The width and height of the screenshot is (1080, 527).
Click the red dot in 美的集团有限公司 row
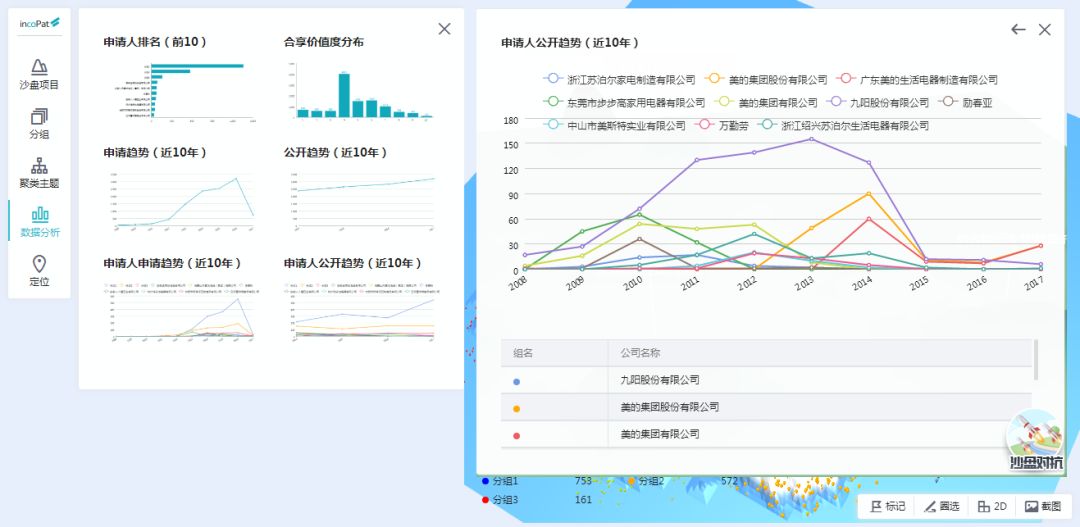[x=517, y=436]
